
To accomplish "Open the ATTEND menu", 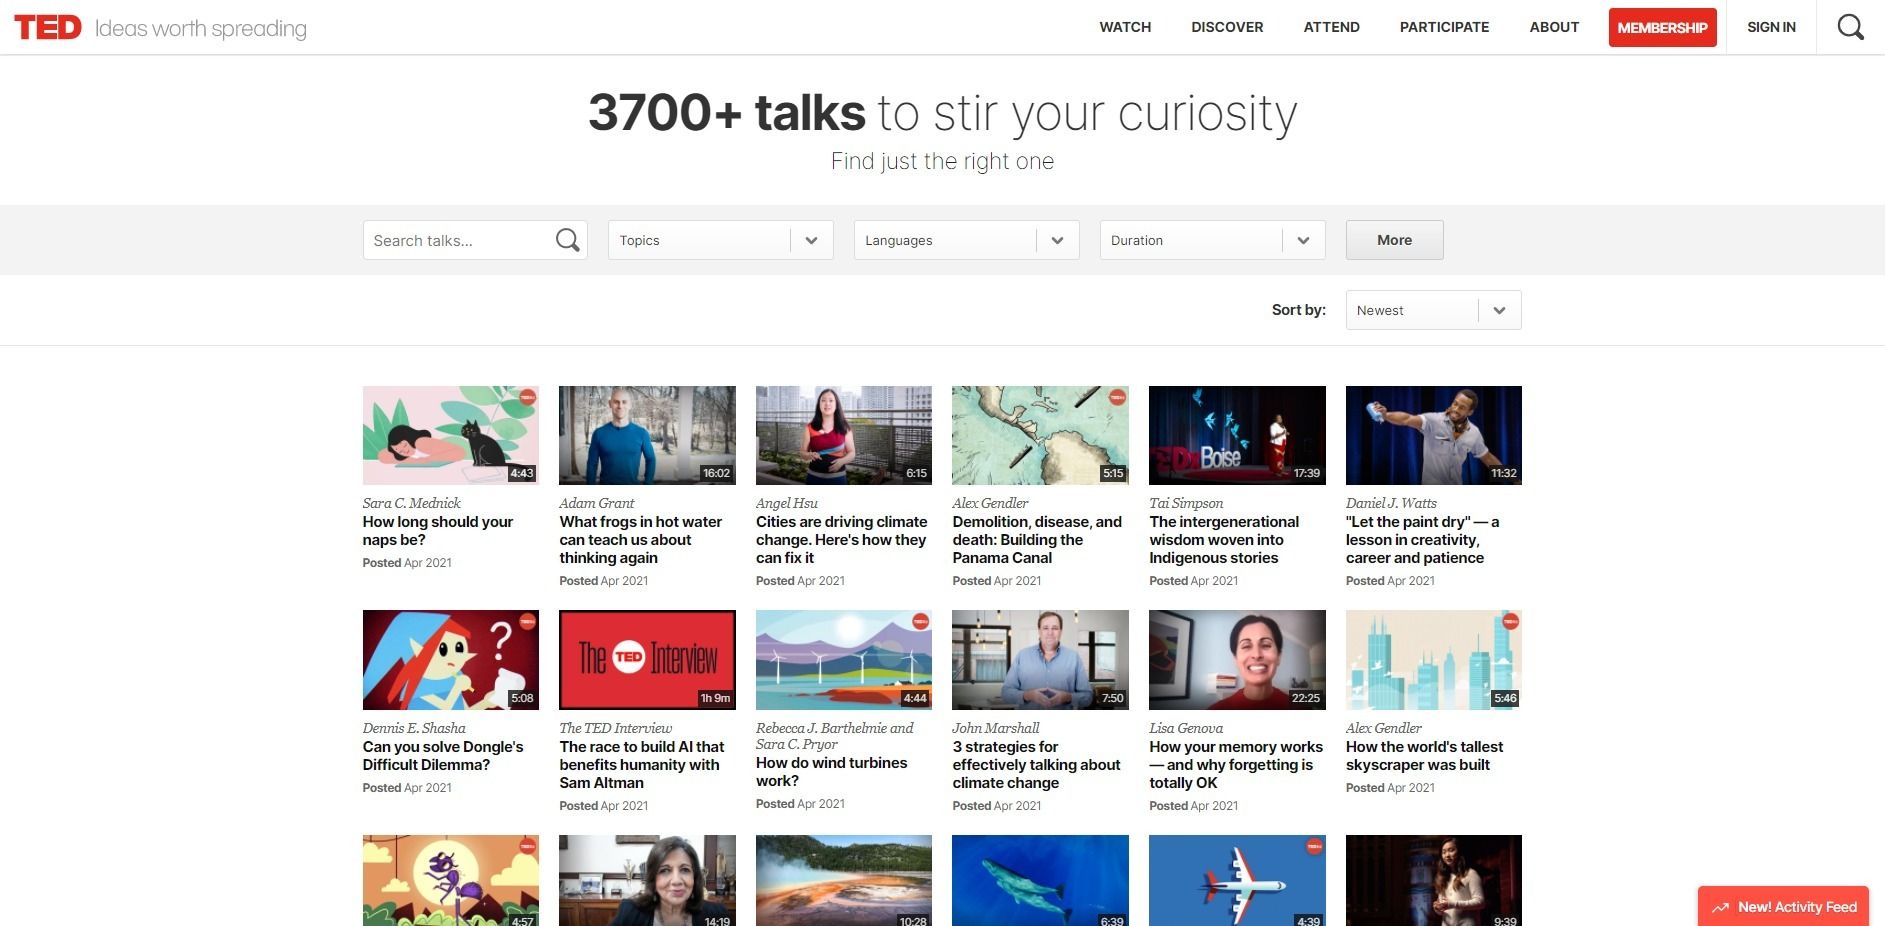I will (x=1331, y=27).
